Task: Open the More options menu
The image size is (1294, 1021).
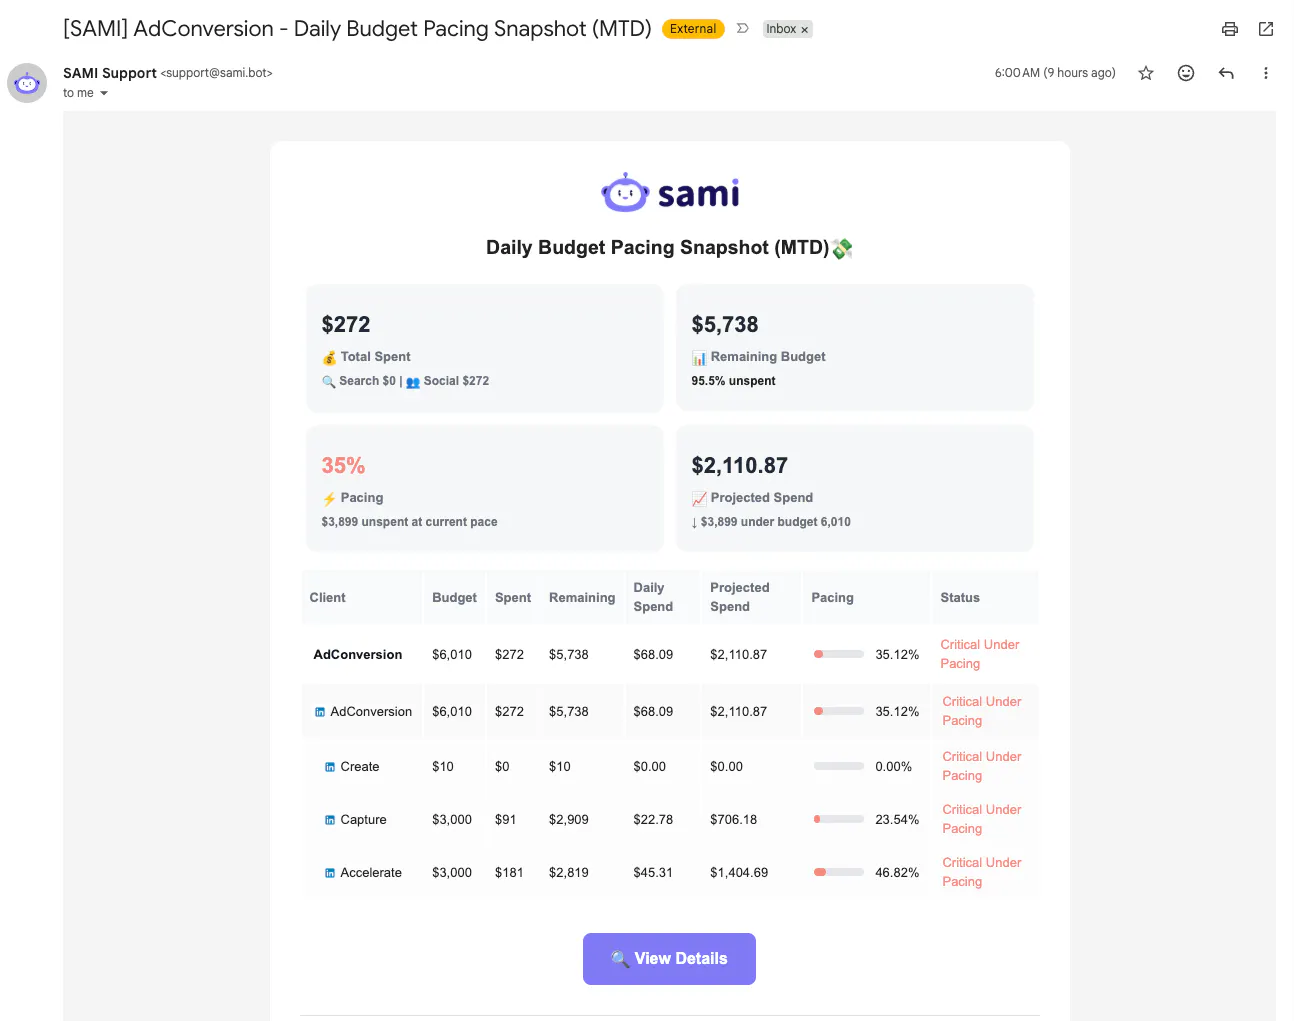Action: [x=1266, y=73]
